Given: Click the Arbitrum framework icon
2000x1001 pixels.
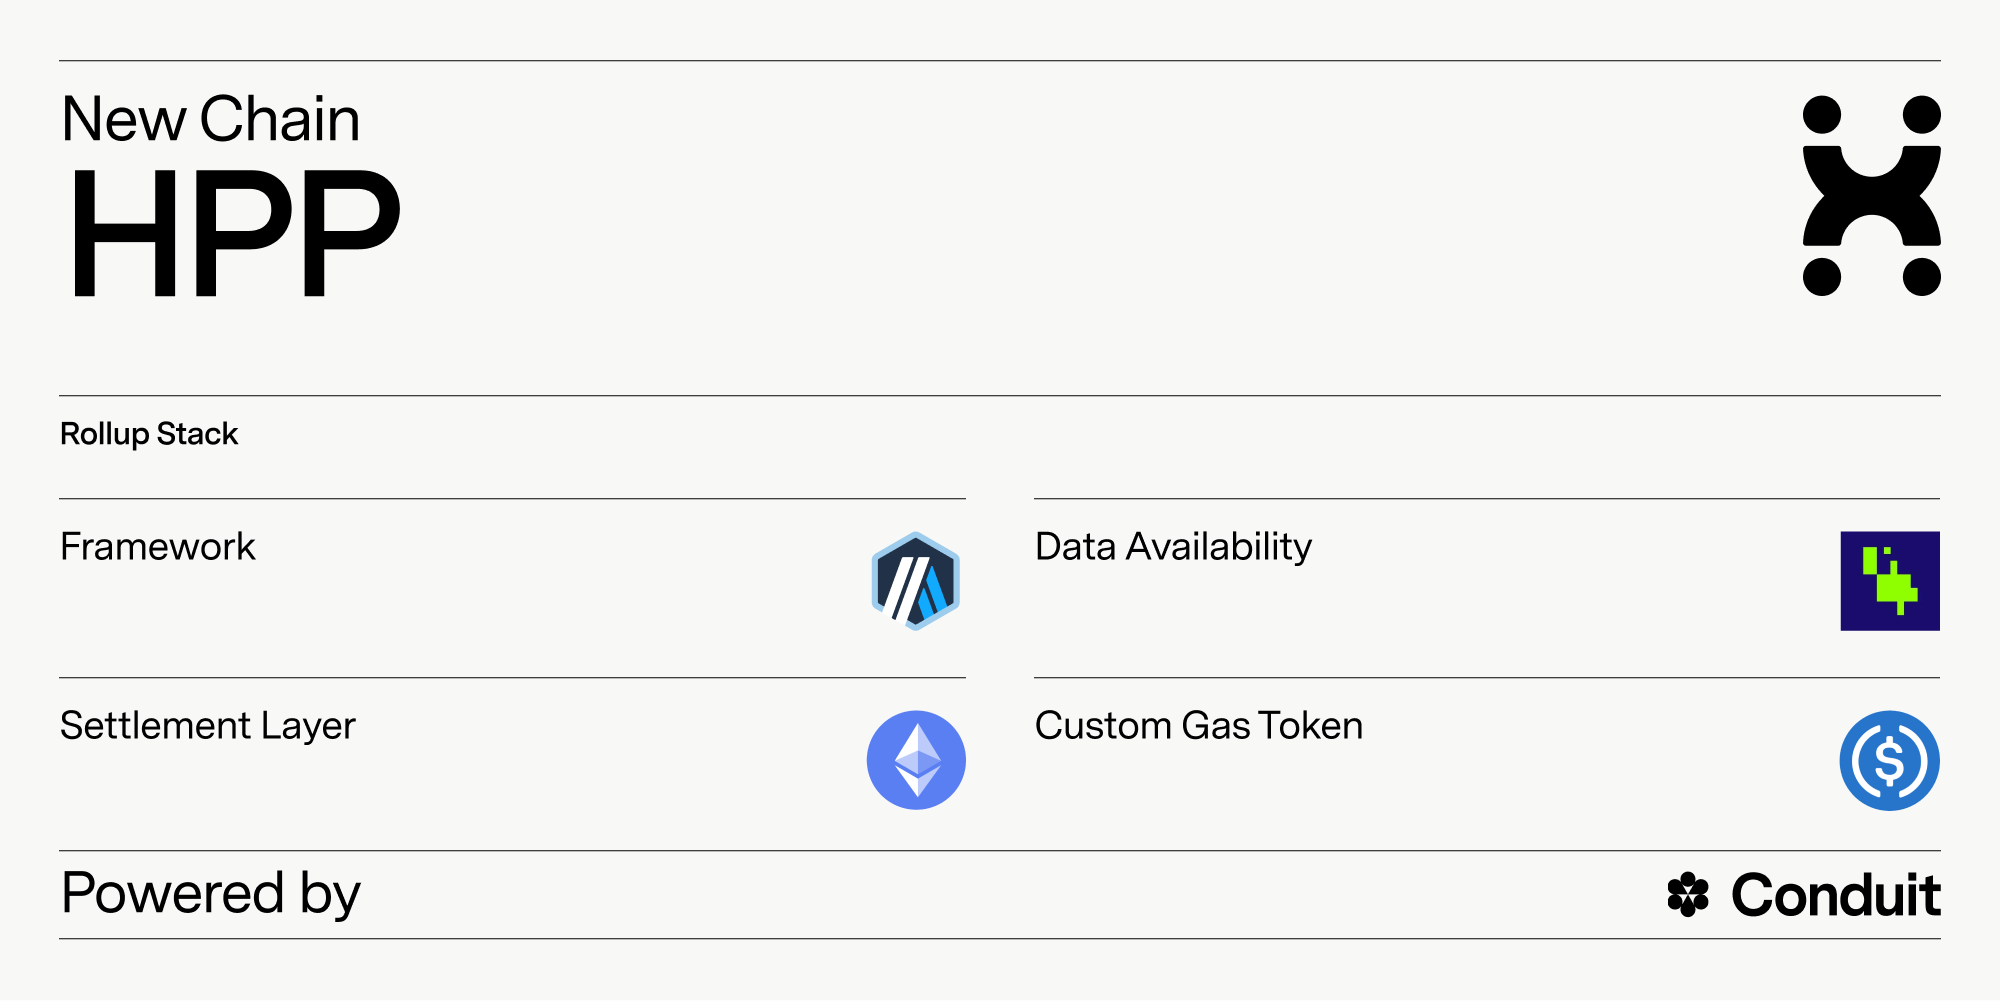Looking at the screenshot, I should pos(915,581).
